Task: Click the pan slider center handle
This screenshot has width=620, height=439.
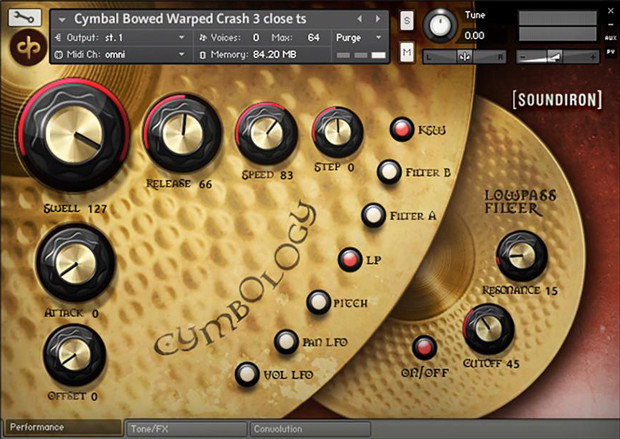Action: pos(465,57)
